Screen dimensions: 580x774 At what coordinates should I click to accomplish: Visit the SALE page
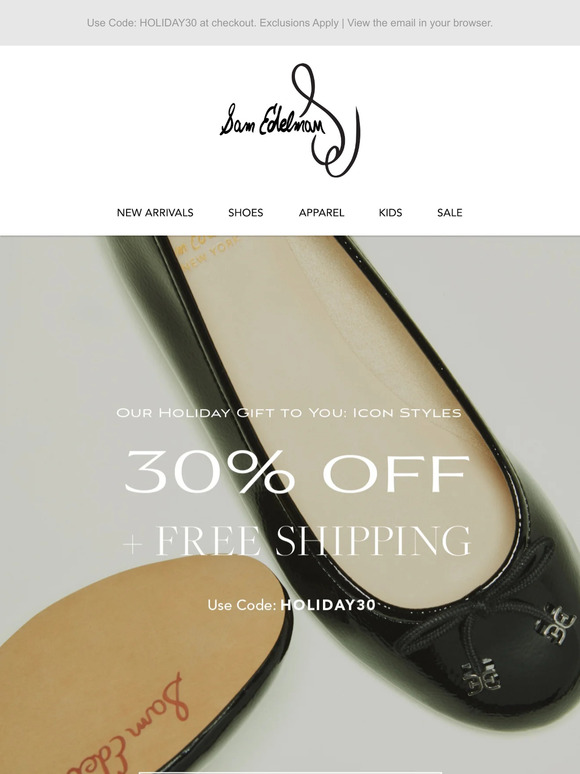tap(450, 213)
